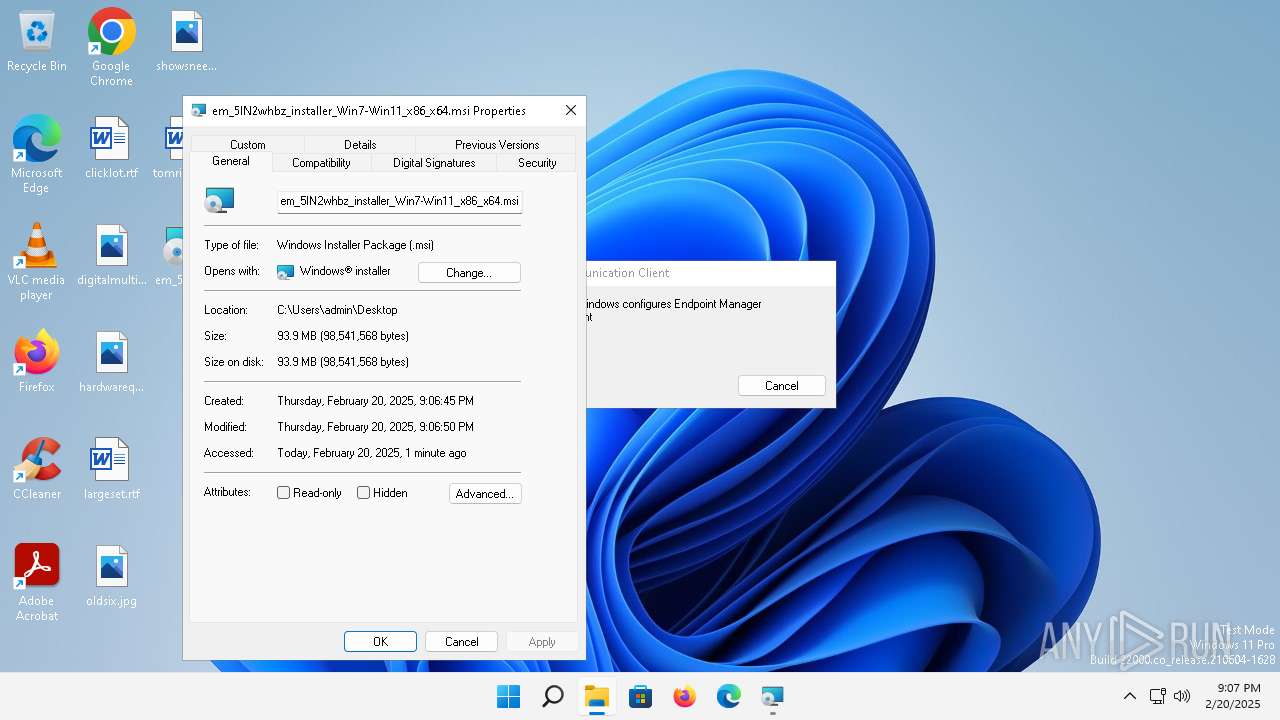This screenshot has width=1280, height=720.
Task: Launch VLC media player shortcut
Action: (36, 262)
